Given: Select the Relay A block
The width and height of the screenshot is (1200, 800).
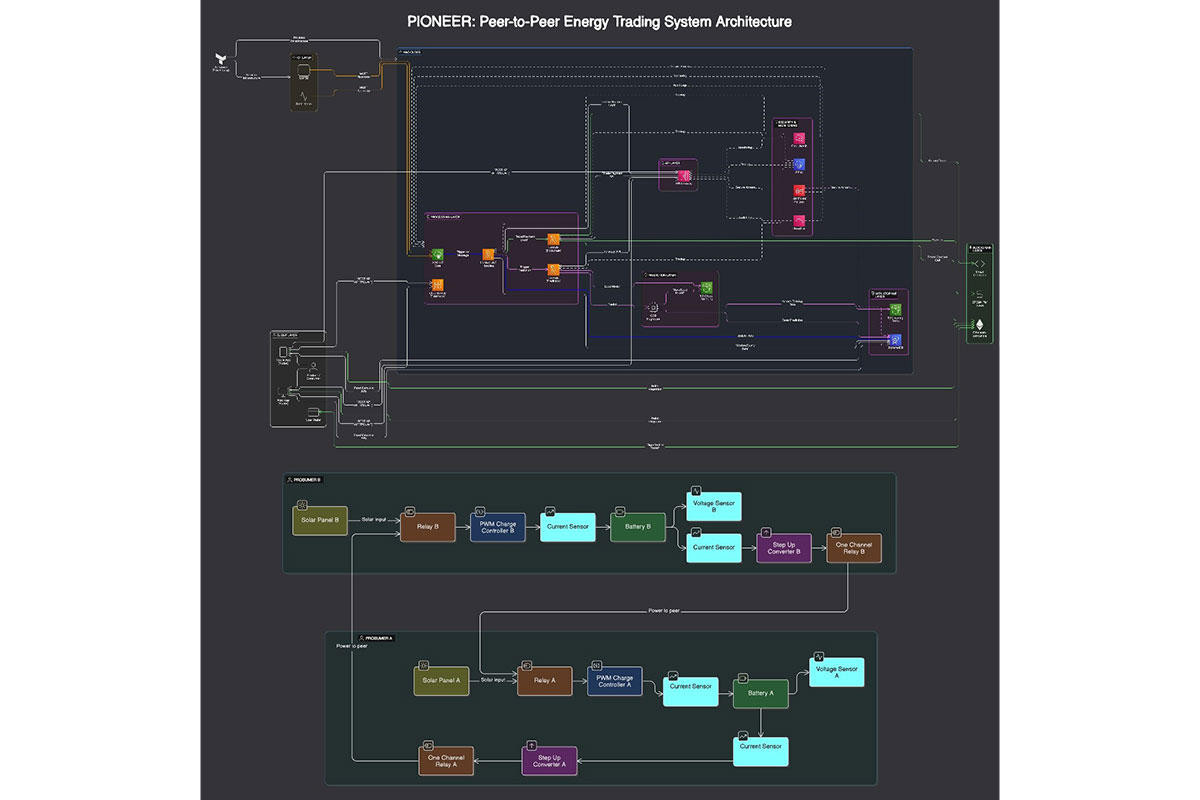Looking at the screenshot, I should pyautogui.click(x=545, y=681).
